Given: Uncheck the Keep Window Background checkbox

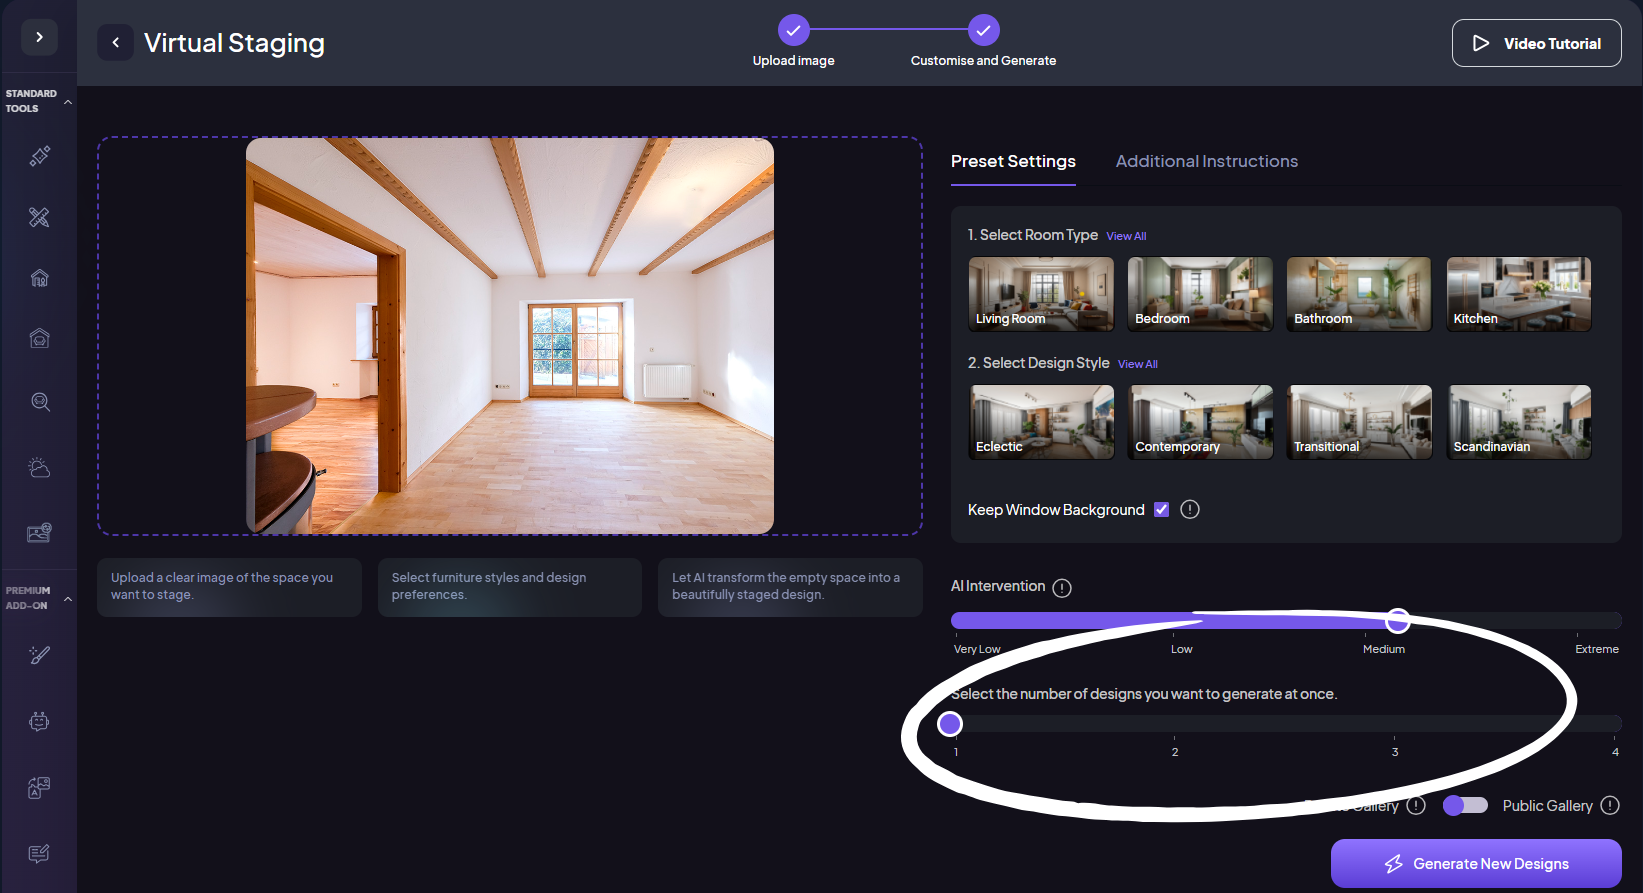Looking at the screenshot, I should pyautogui.click(x=1161, y=510).
